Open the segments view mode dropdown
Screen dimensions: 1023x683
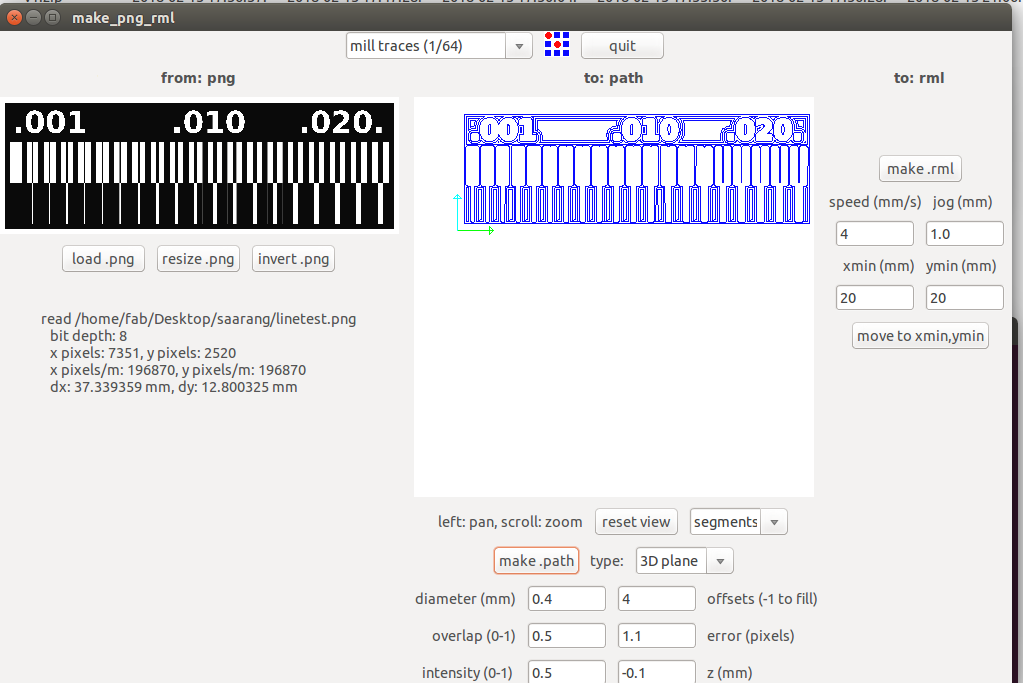pos(739,522)
